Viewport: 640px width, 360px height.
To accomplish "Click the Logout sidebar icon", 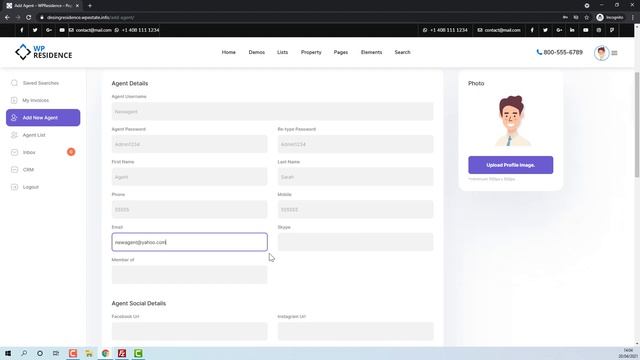I will pyautogui.click(x=14, y=187).
